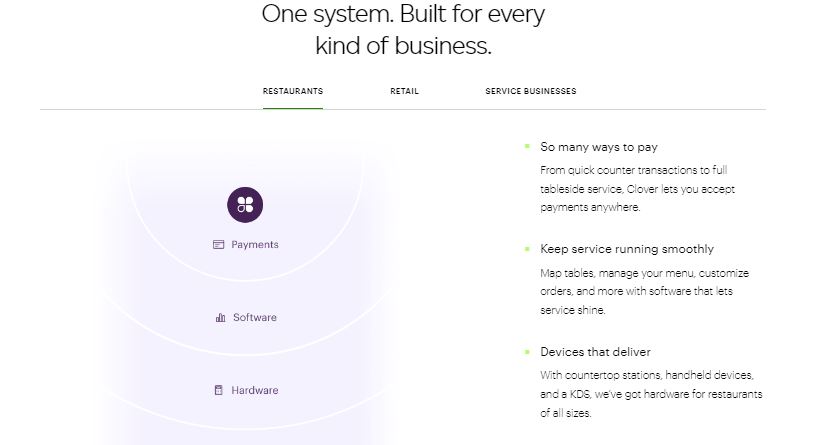
Task: Switch to the Service Businesses tab
Action: [x=531, y=91]
